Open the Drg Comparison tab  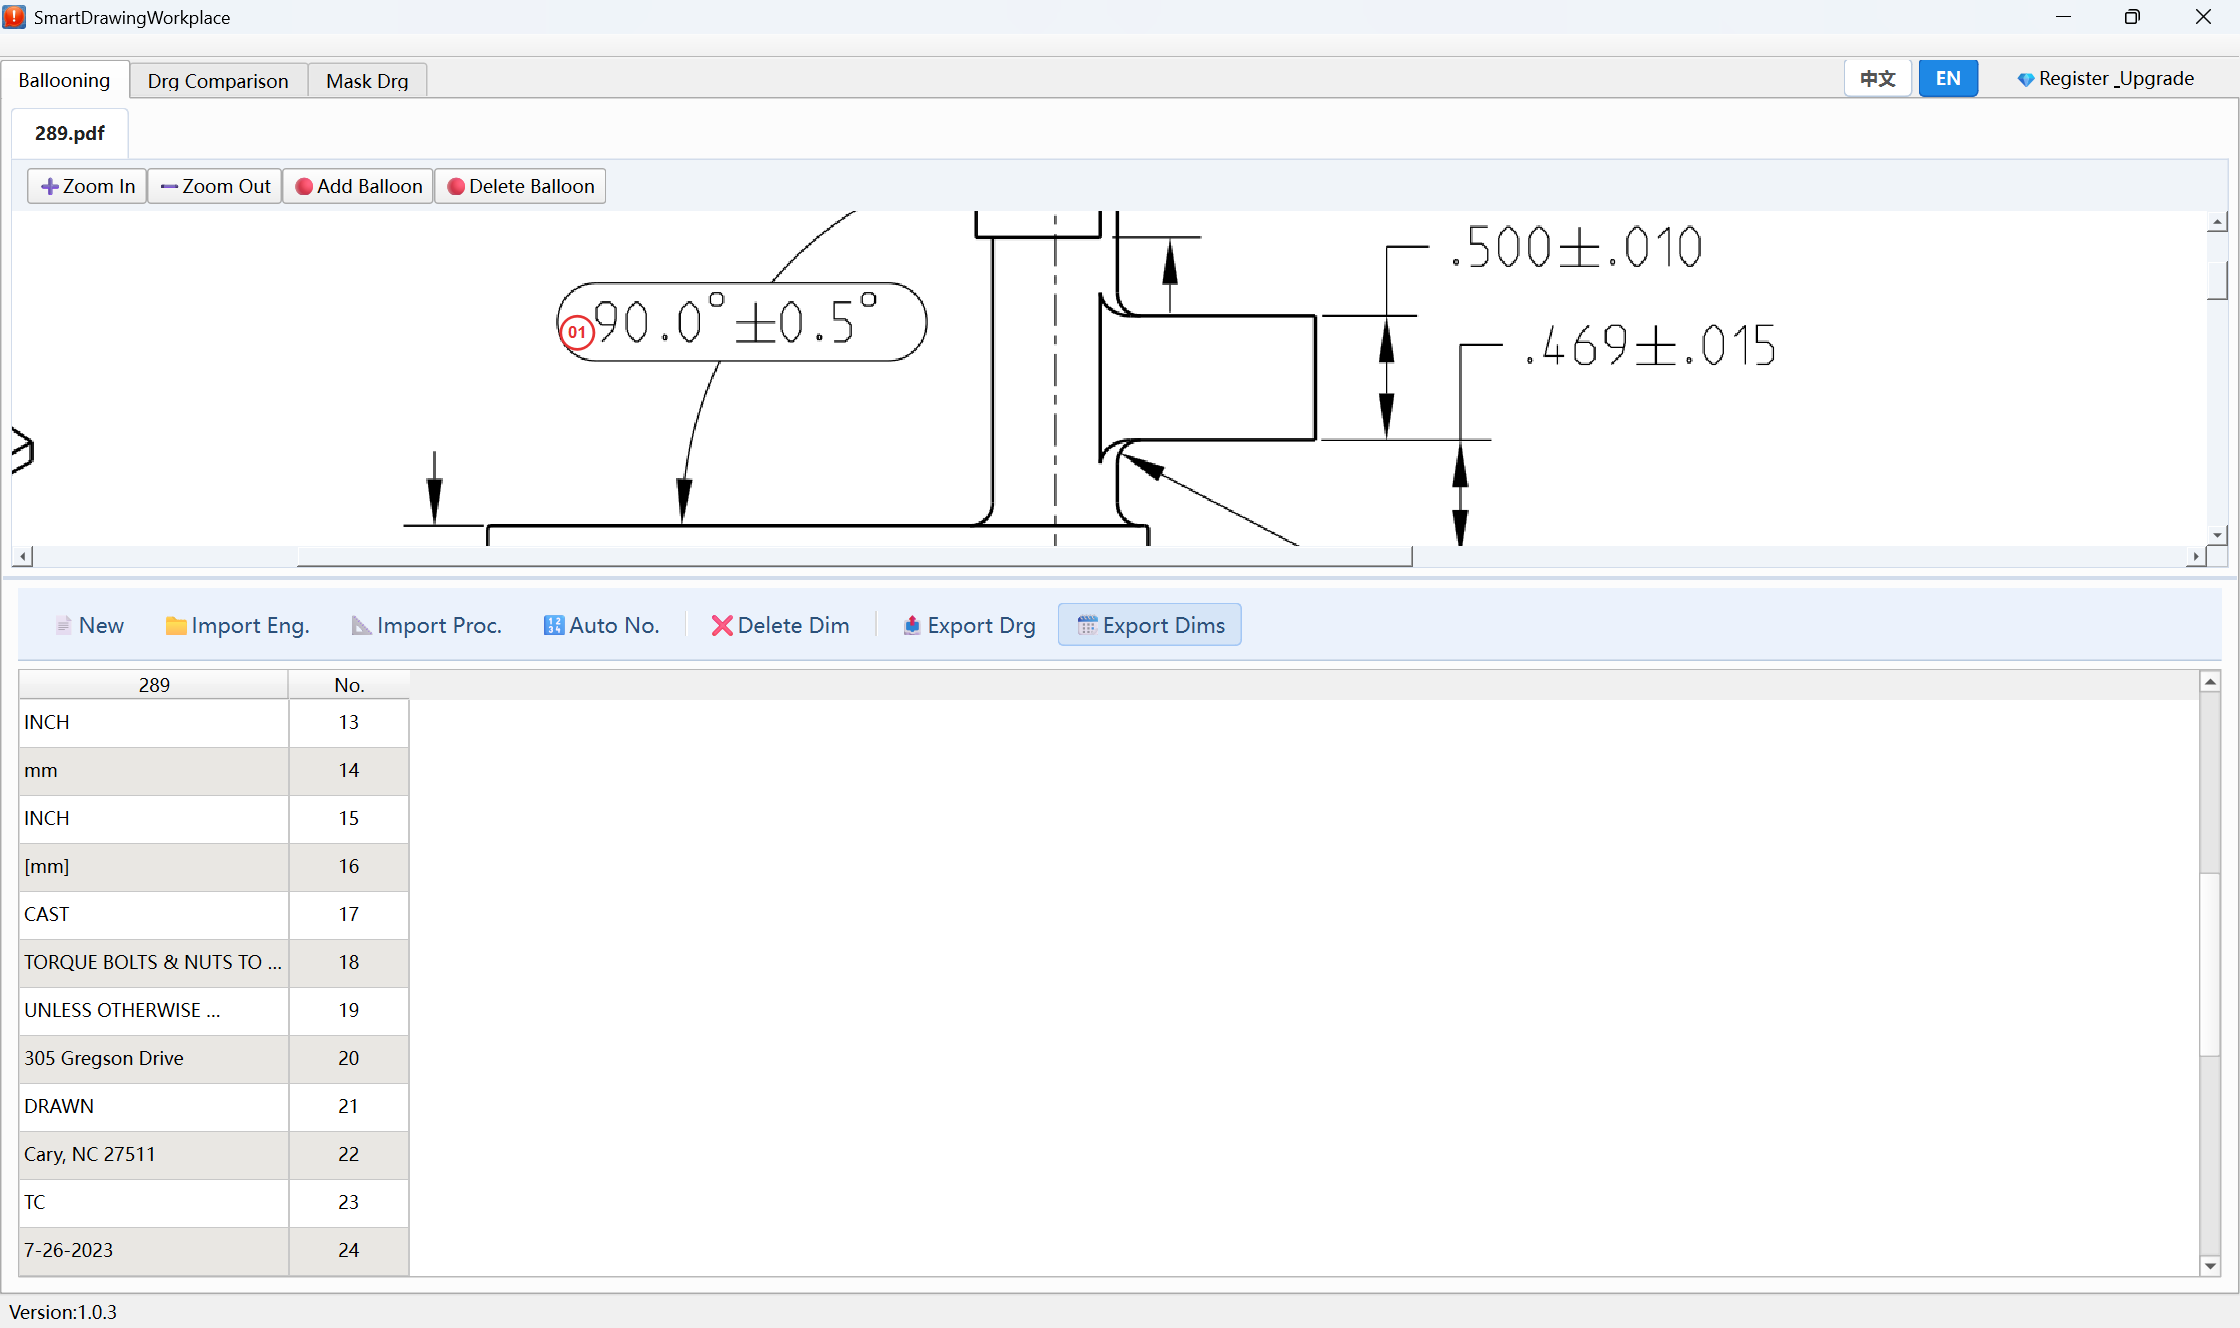coord(218,81)
